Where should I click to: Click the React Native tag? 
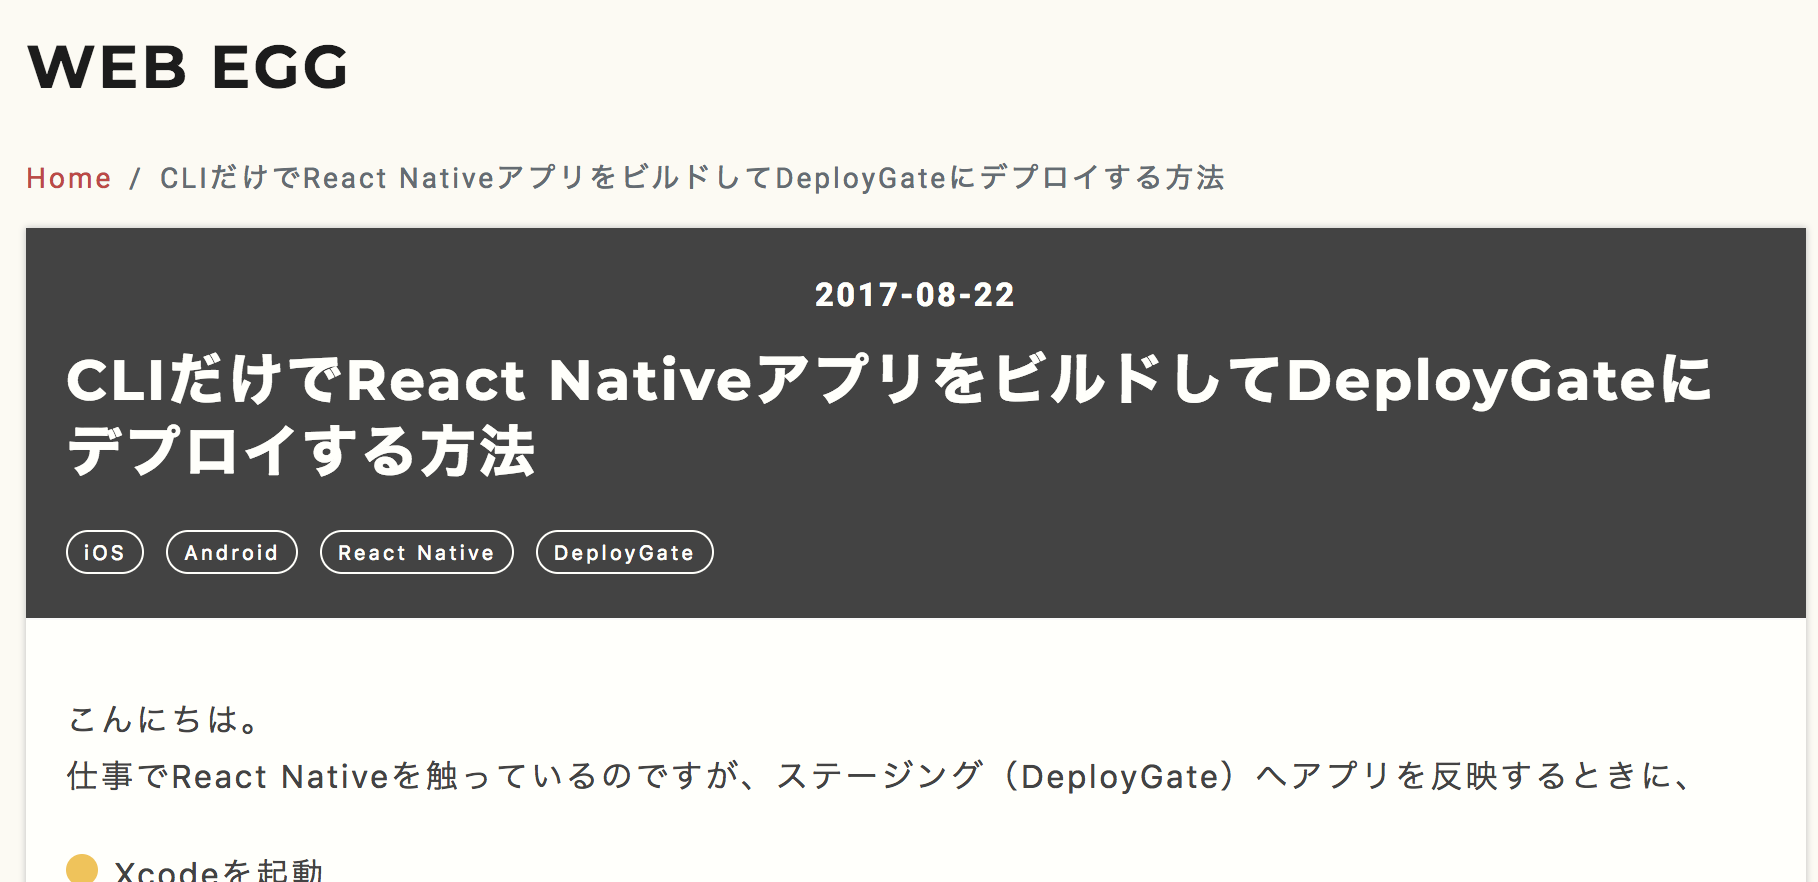click(x=417, y=552)
